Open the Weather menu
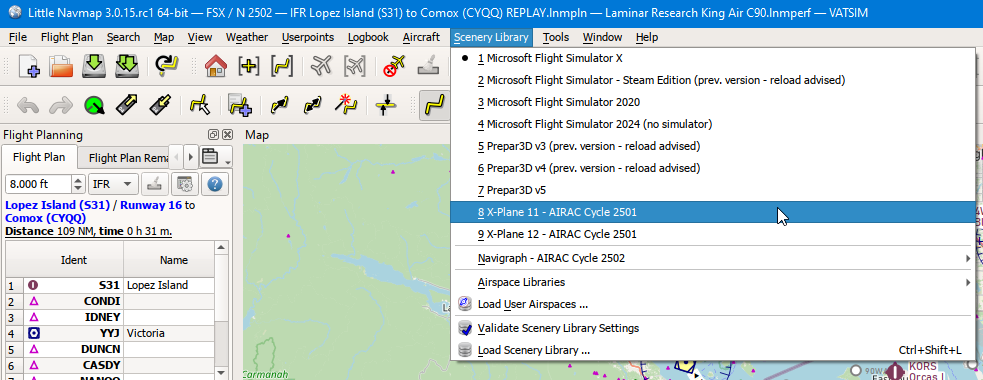 click(x=246, y=37)
